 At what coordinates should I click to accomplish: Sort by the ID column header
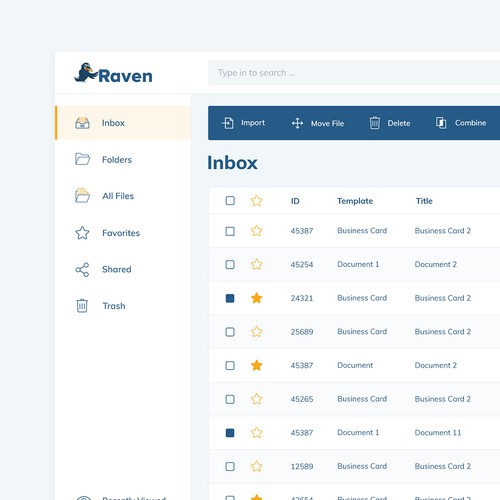pyautogui.click(x=295, y=201)
